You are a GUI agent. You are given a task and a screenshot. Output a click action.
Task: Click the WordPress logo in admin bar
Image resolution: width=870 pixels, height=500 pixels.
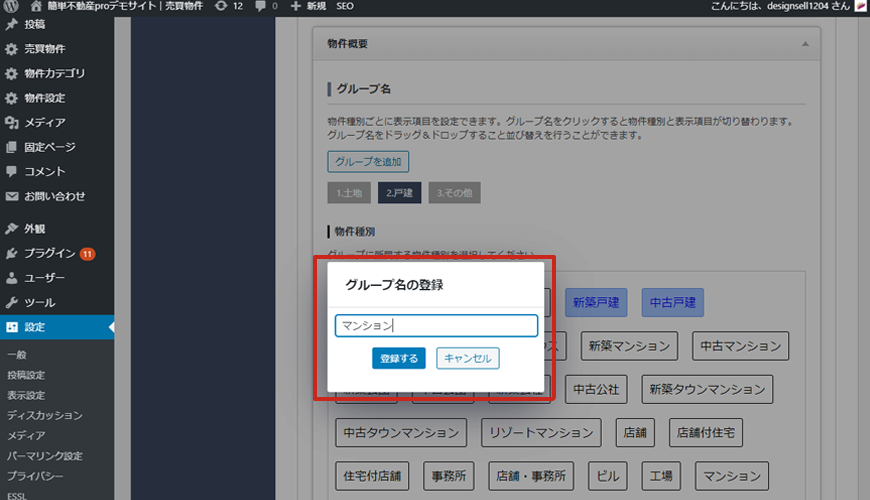(11, 6)
